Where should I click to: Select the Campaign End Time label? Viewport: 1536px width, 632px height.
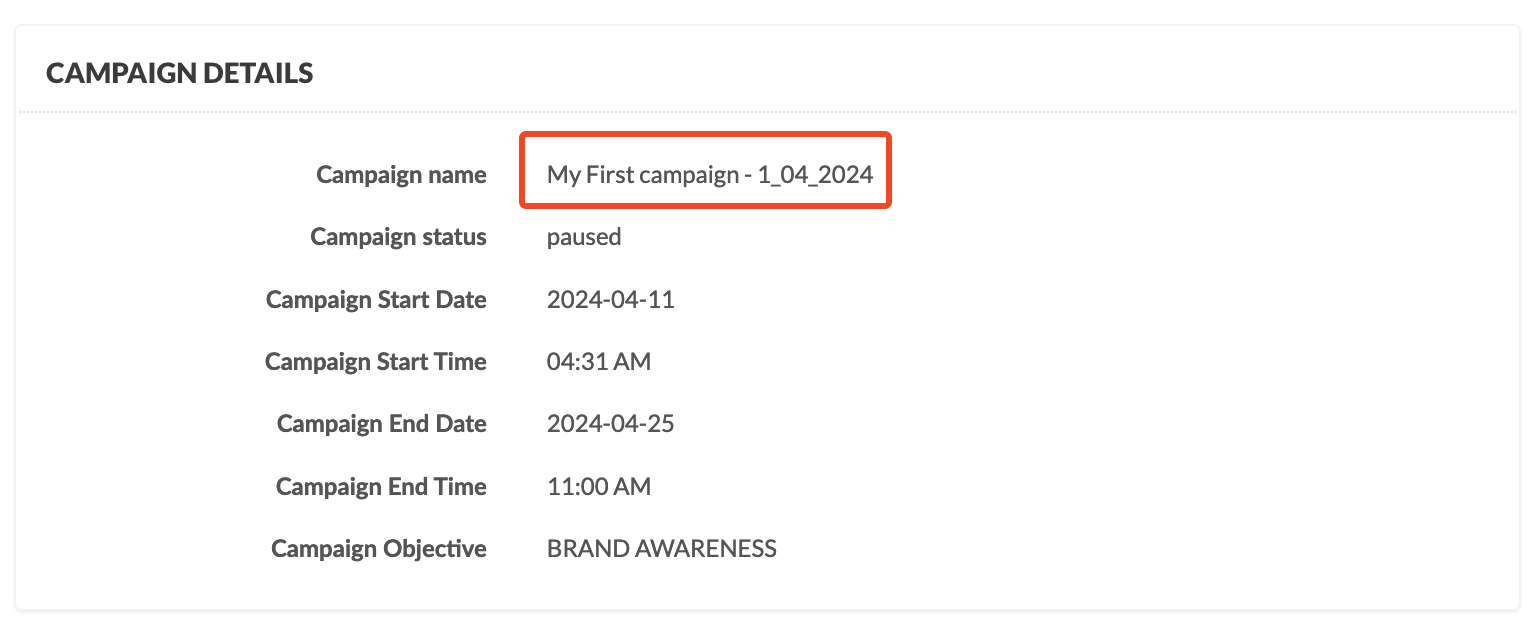[381, 486]
